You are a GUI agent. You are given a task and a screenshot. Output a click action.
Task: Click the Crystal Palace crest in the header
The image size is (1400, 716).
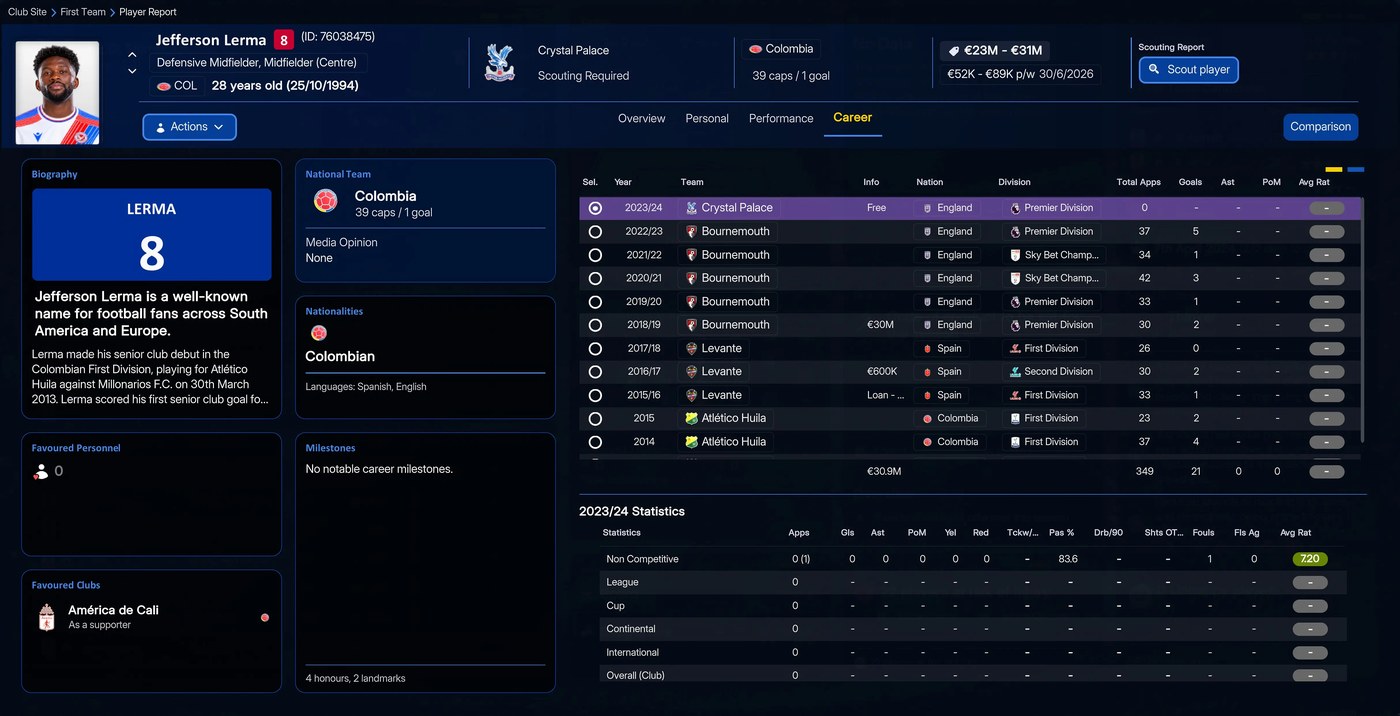click(499, 62)
